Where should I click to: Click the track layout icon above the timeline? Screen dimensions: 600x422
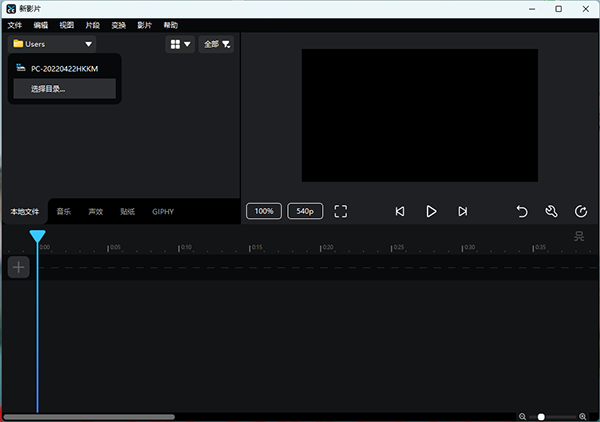[579, 236]
